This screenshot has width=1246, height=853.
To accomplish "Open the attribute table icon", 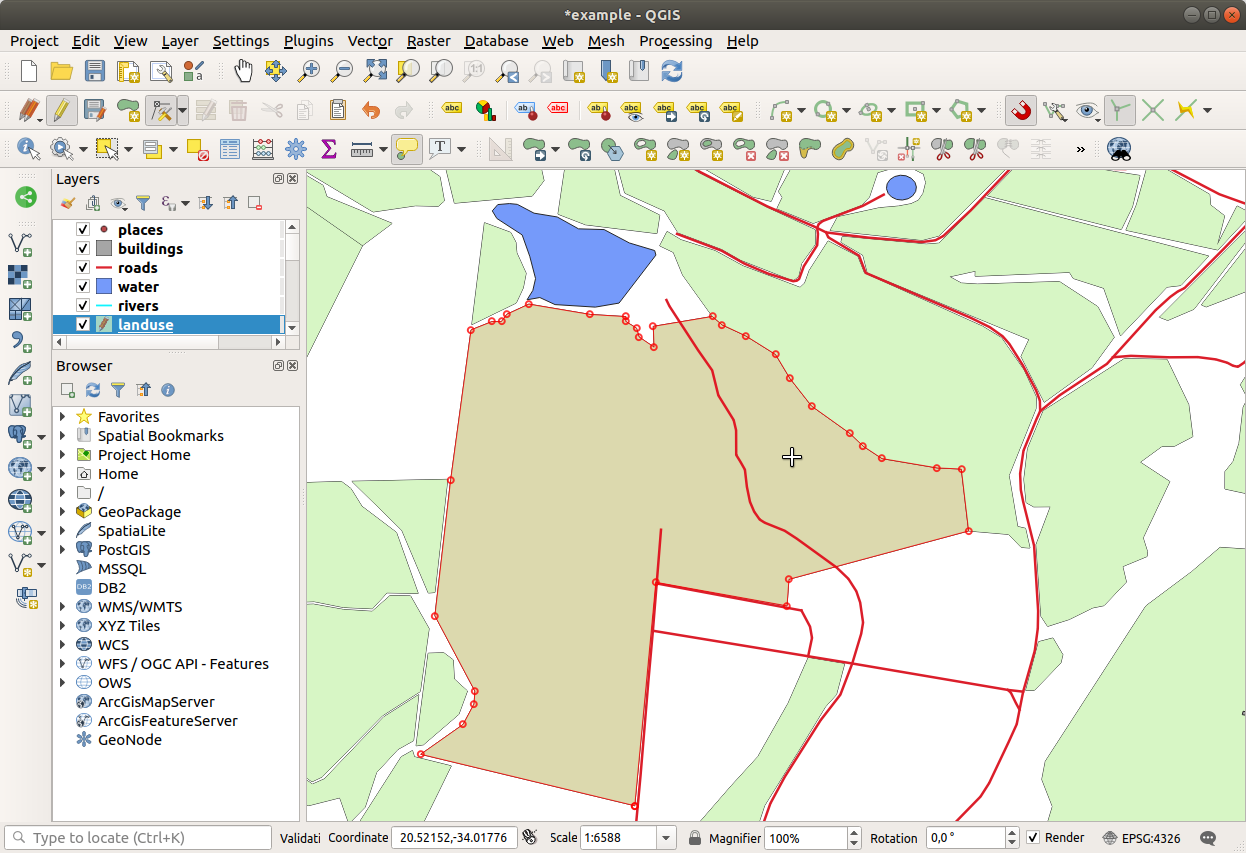I will click(230, 149).
